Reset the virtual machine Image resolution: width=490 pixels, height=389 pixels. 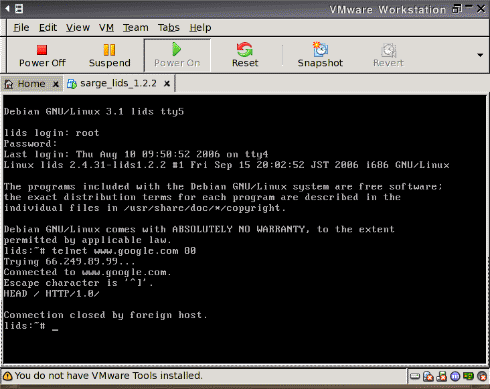[x=245, y=55]
